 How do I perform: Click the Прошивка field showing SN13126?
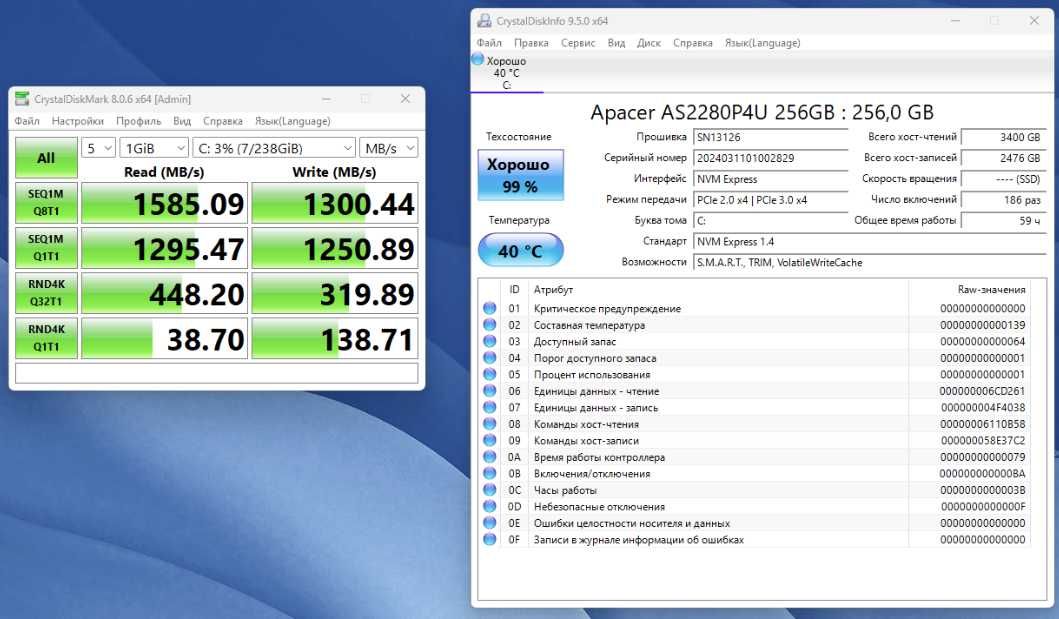771,137
